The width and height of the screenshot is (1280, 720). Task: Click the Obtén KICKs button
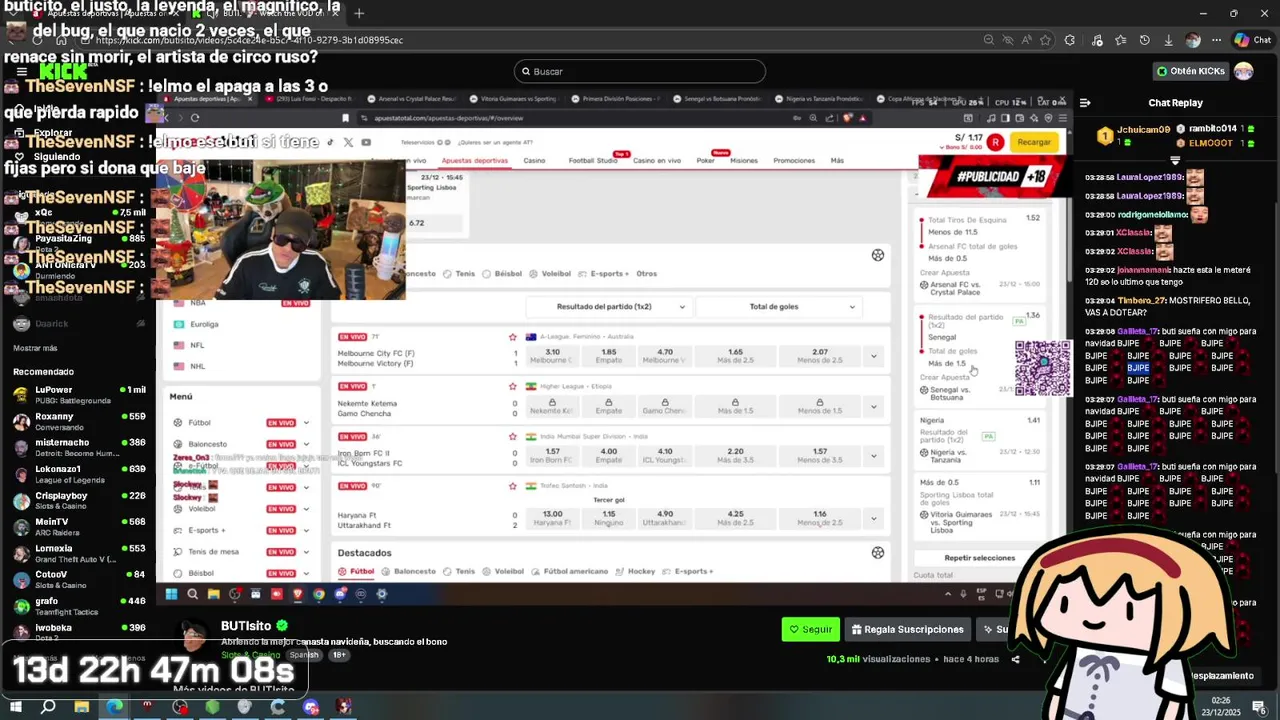[x=1191, y=71]
